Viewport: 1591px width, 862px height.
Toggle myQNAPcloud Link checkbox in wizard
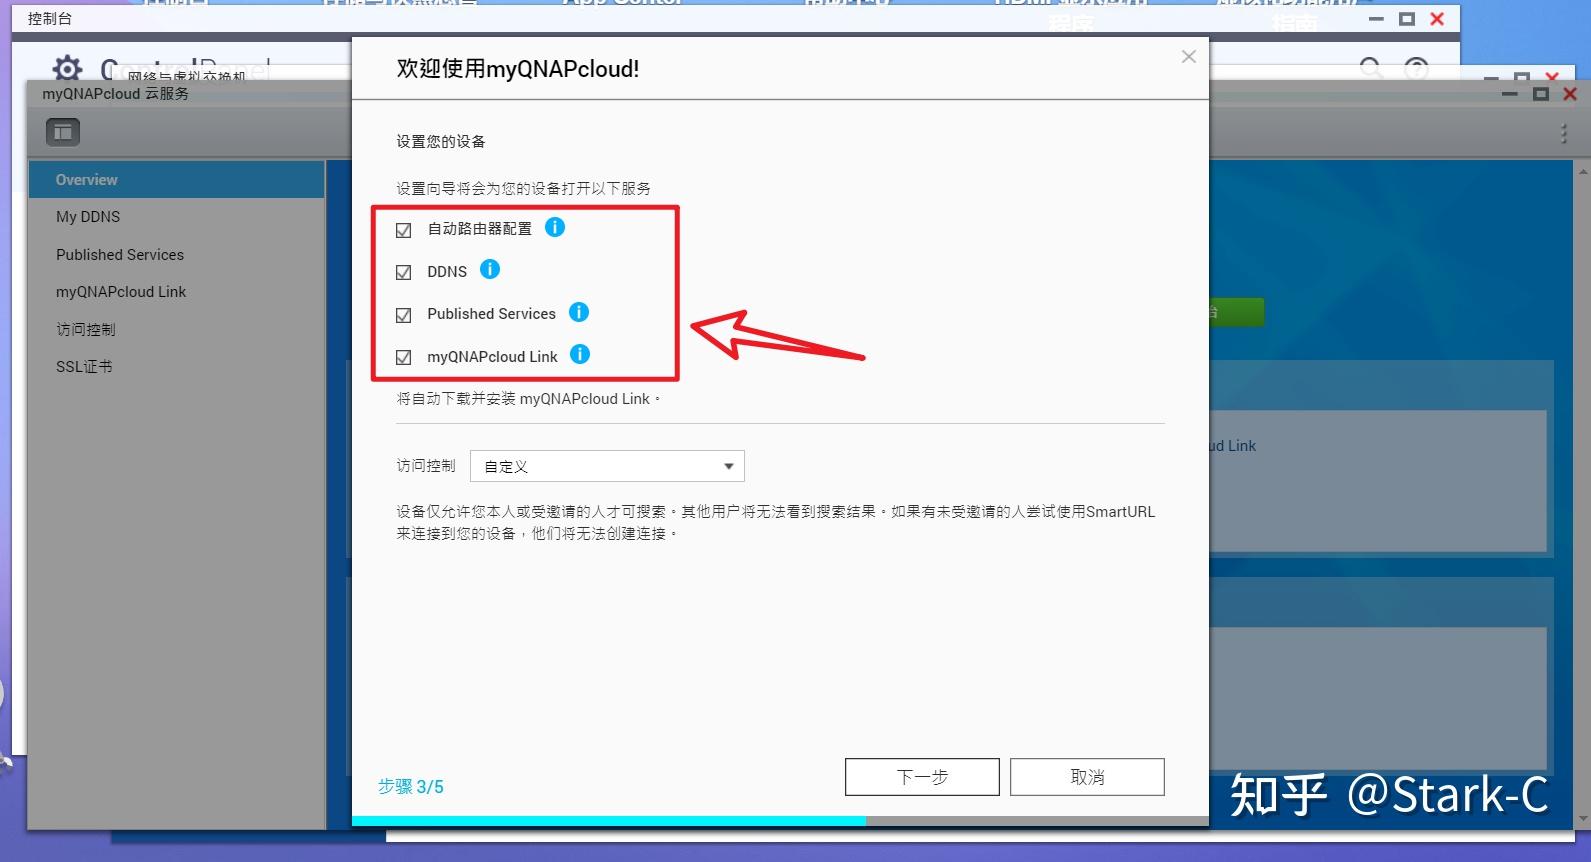click(x=404, y=357)
